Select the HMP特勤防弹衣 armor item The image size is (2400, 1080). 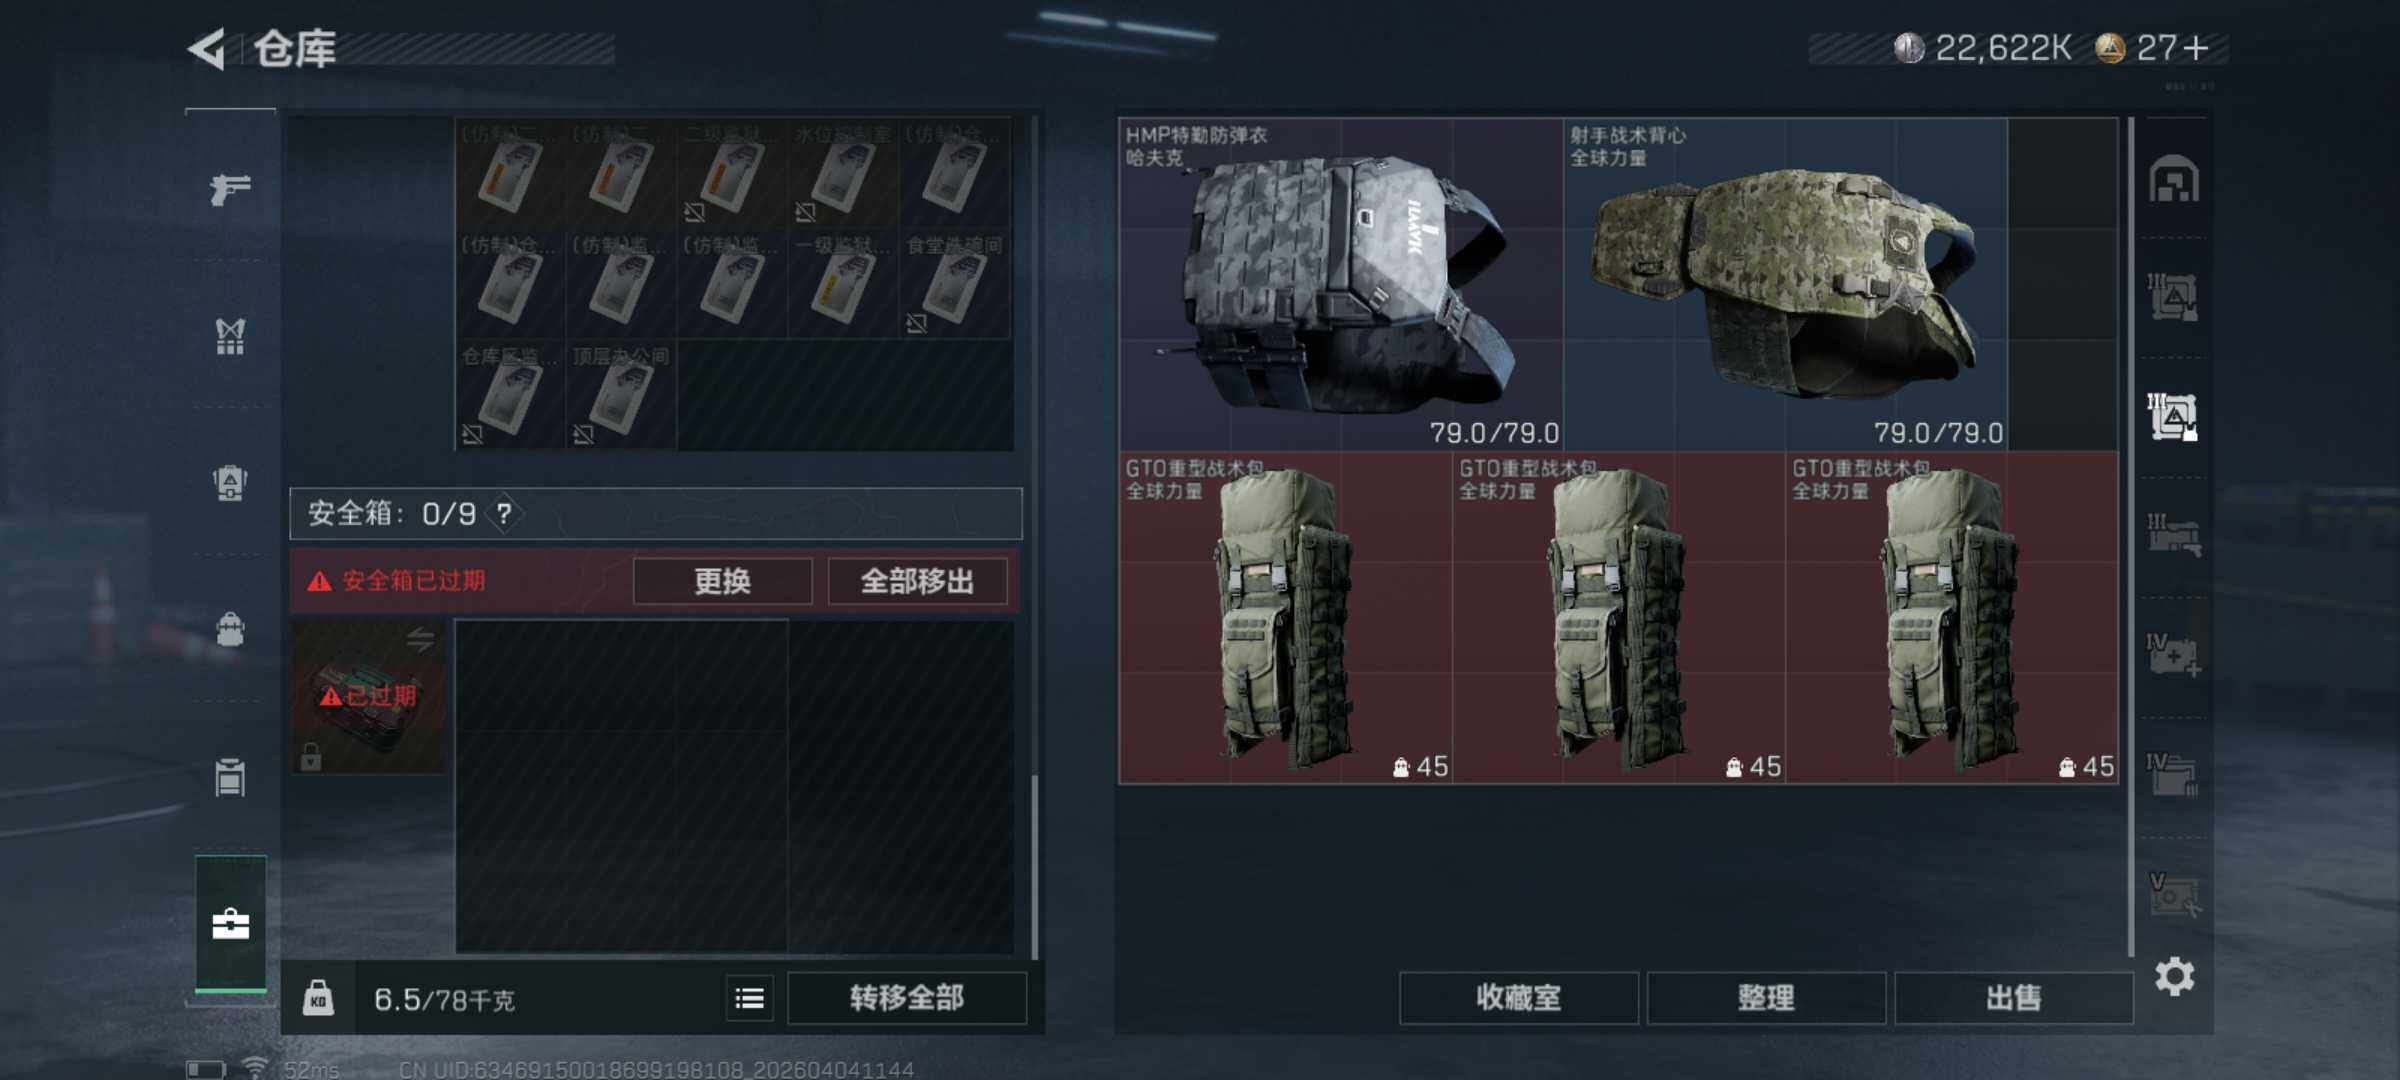point(1341,284)
